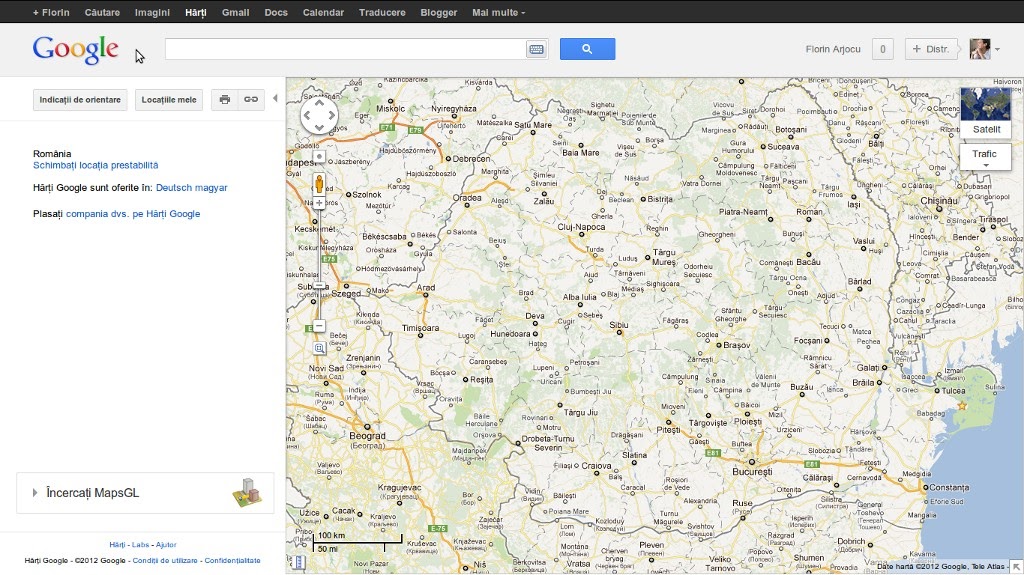The width and height of the screenshot is (1024, 575).
Task: Expand the overview map corner arrow
Action: (x=1016, y=567)
